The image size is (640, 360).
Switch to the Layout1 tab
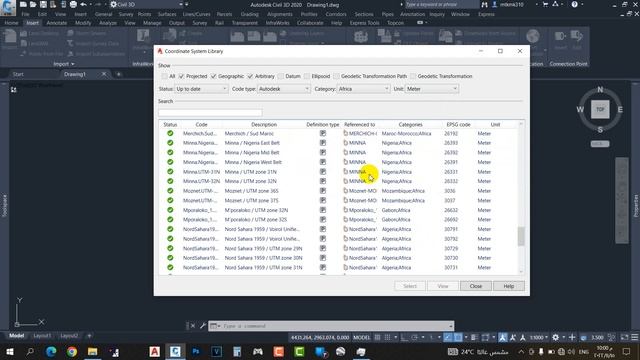[x=42, y=336]
